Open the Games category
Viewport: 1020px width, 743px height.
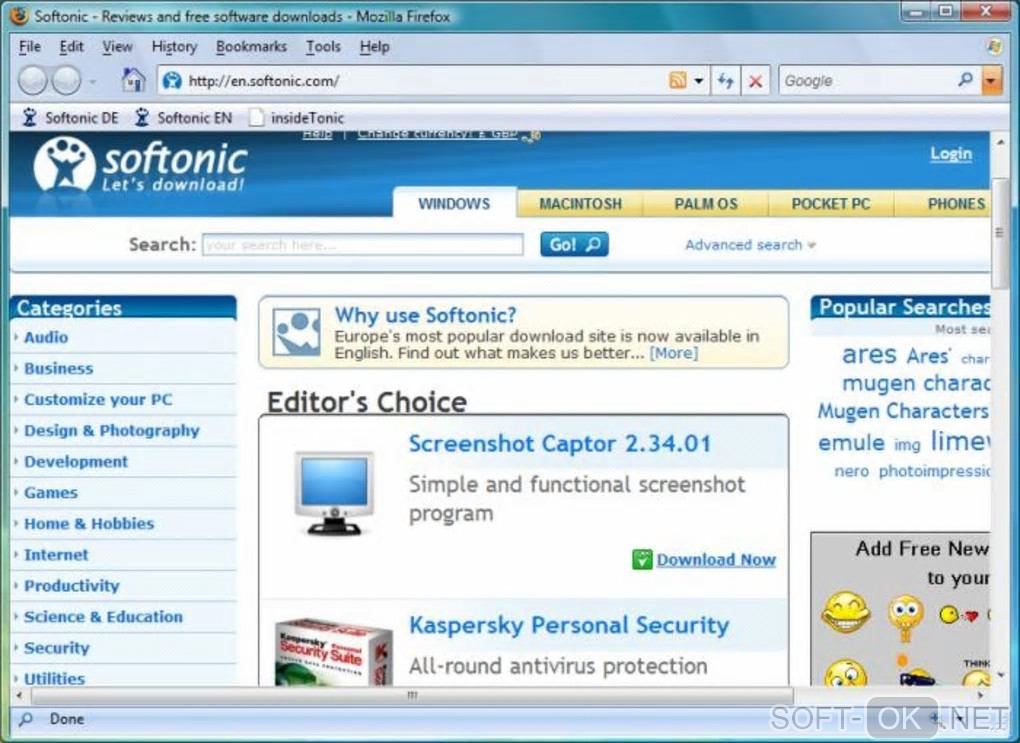[x=51, y=493]
